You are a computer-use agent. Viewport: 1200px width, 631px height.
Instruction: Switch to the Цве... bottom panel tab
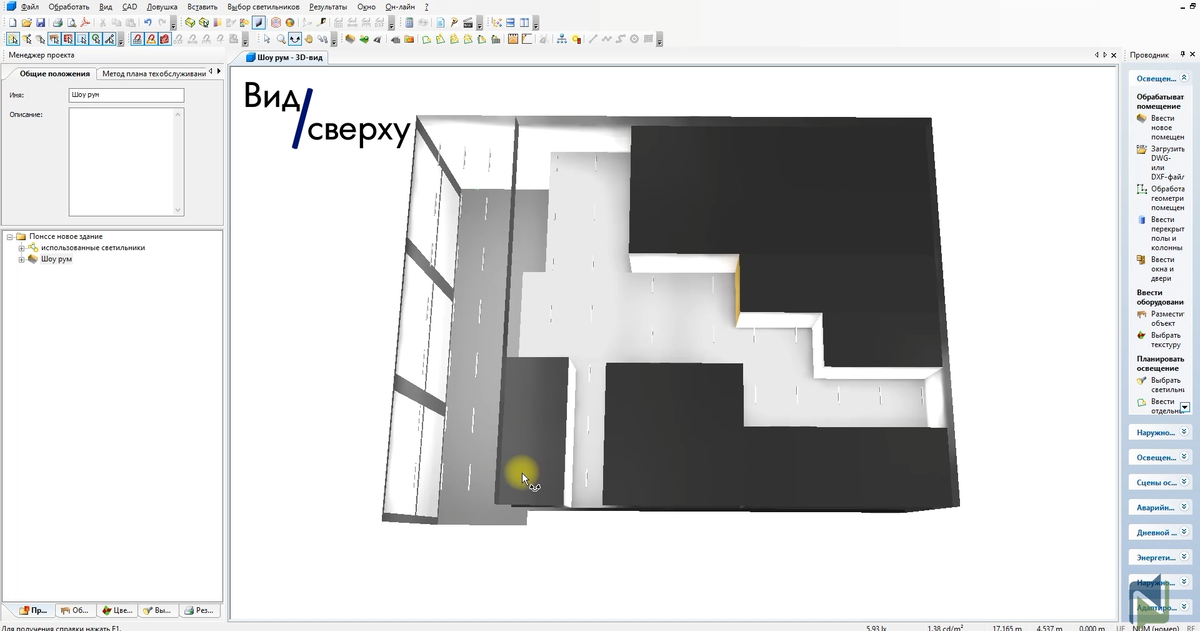point(118,609)
